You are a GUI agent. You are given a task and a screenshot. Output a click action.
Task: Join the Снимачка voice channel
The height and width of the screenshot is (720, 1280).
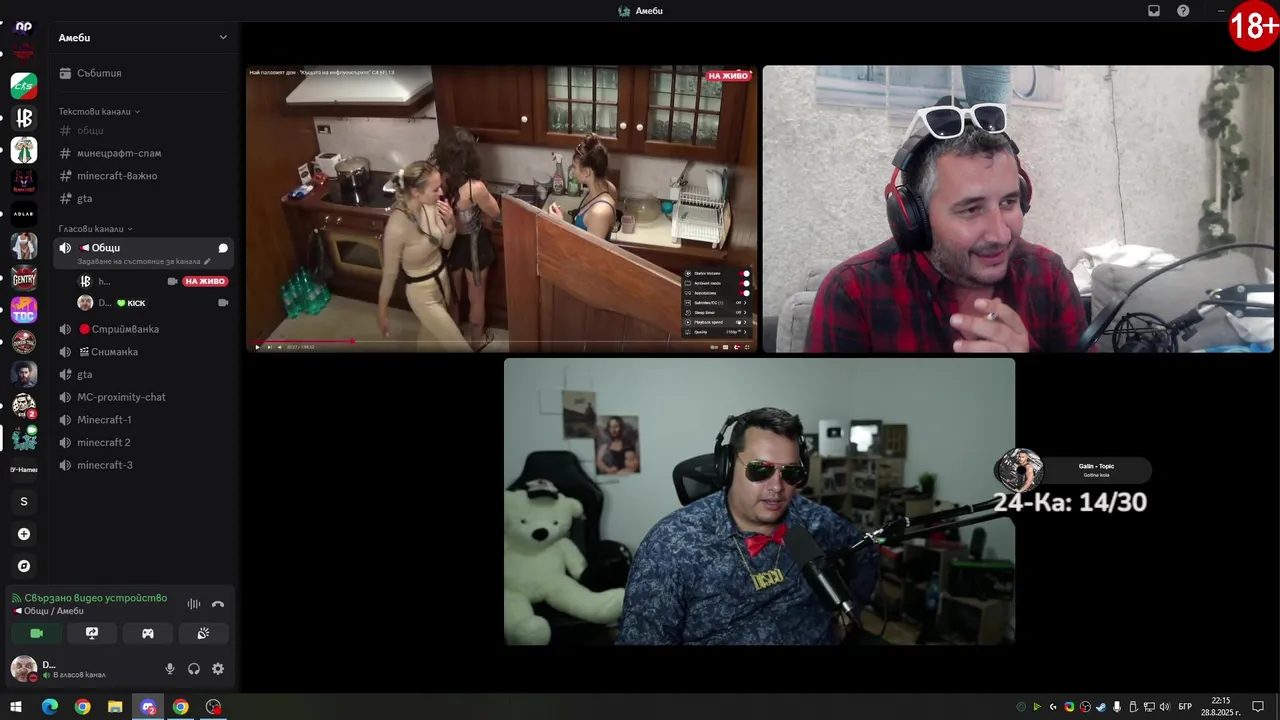[x=144, y=352]
